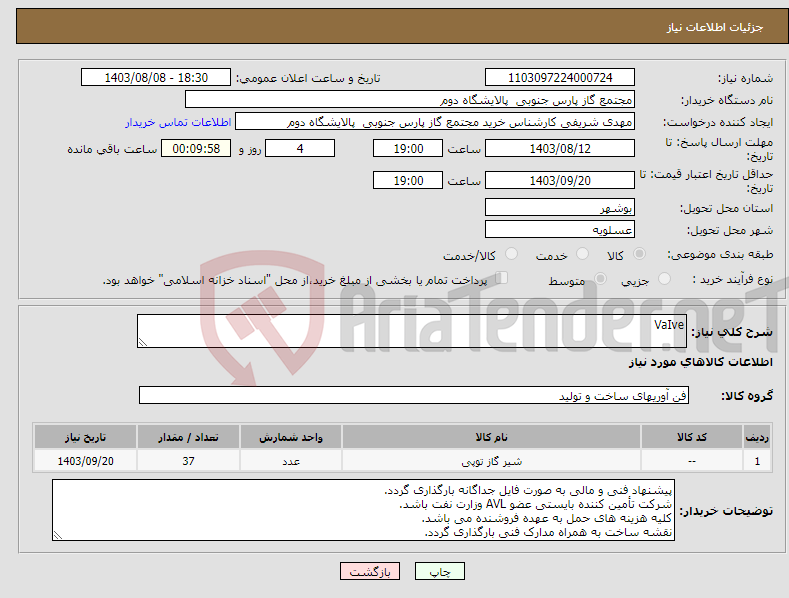789x598 pixels.
Task: Click the اطلاعات کالاهای مورد نیاز heading
Action: pyautogui.click(x=700, y=362)
